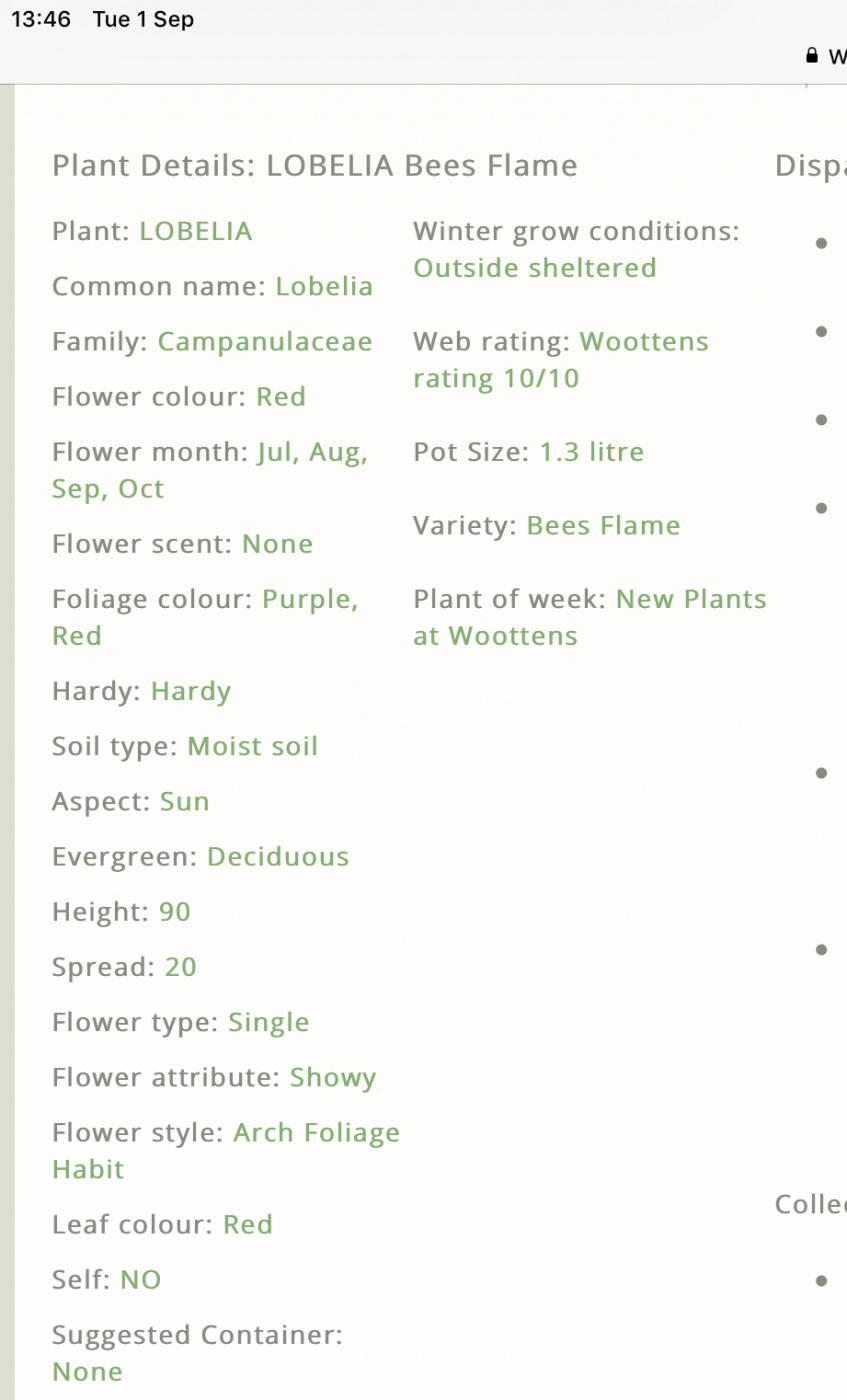The image size is (847, 1400).
Task: Select Red flower colour link
Action: point(281,397)
